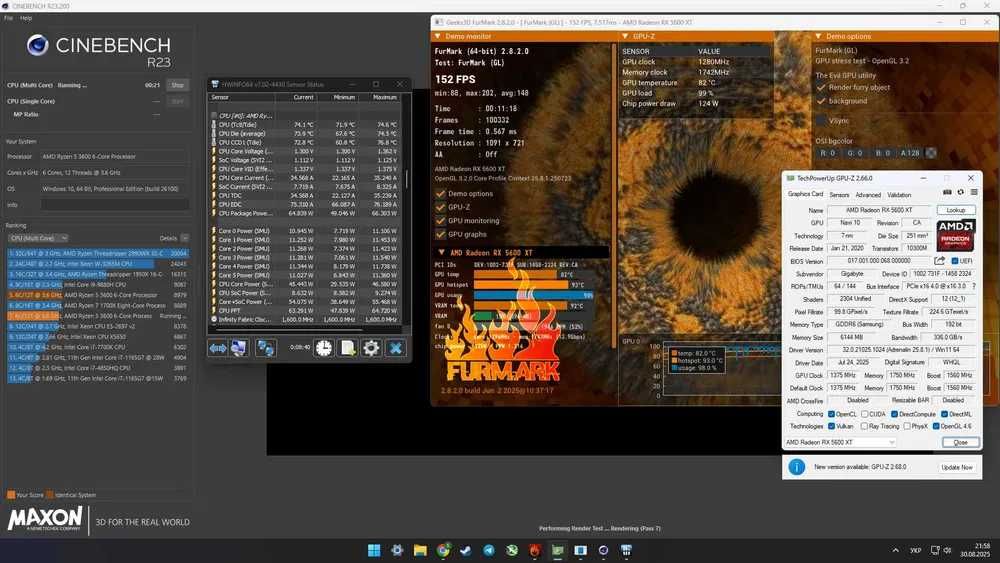Click Cinebench Multi Core Stop button
Viewport: 1000px width, 563px height.
pyautogui.click(x=177, y=85)
